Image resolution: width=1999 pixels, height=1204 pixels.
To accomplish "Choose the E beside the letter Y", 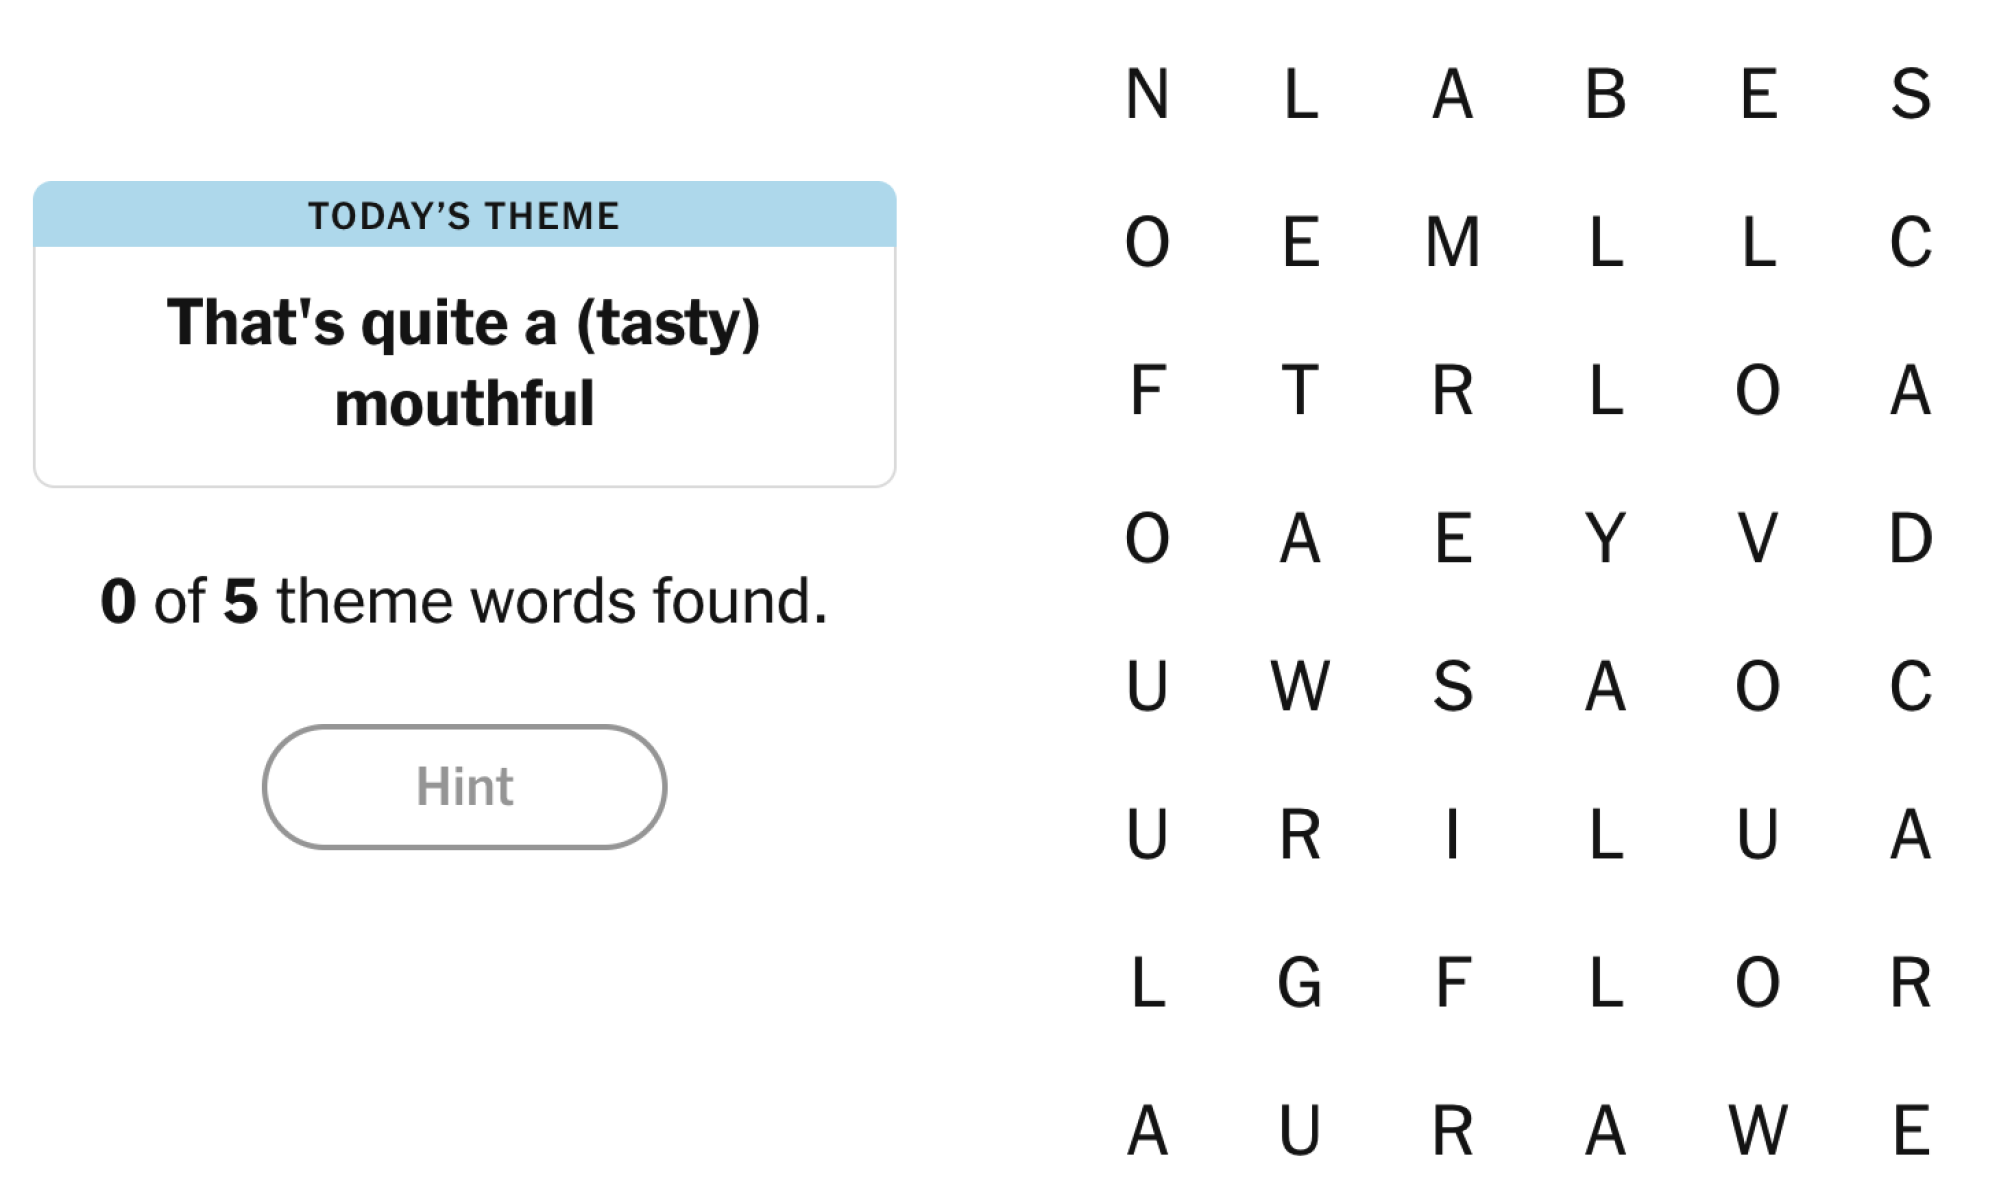I will 1452,538.
